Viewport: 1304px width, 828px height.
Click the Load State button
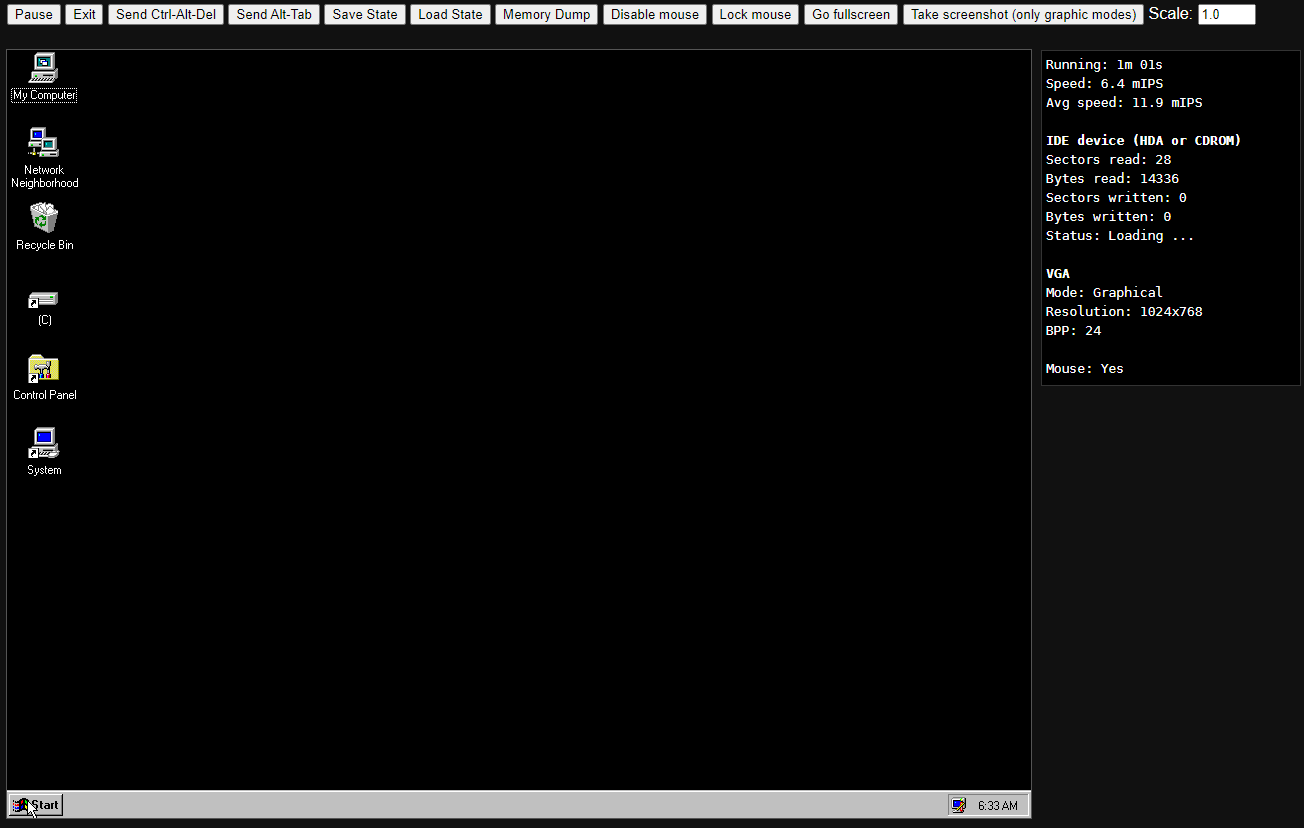[450, 15]
